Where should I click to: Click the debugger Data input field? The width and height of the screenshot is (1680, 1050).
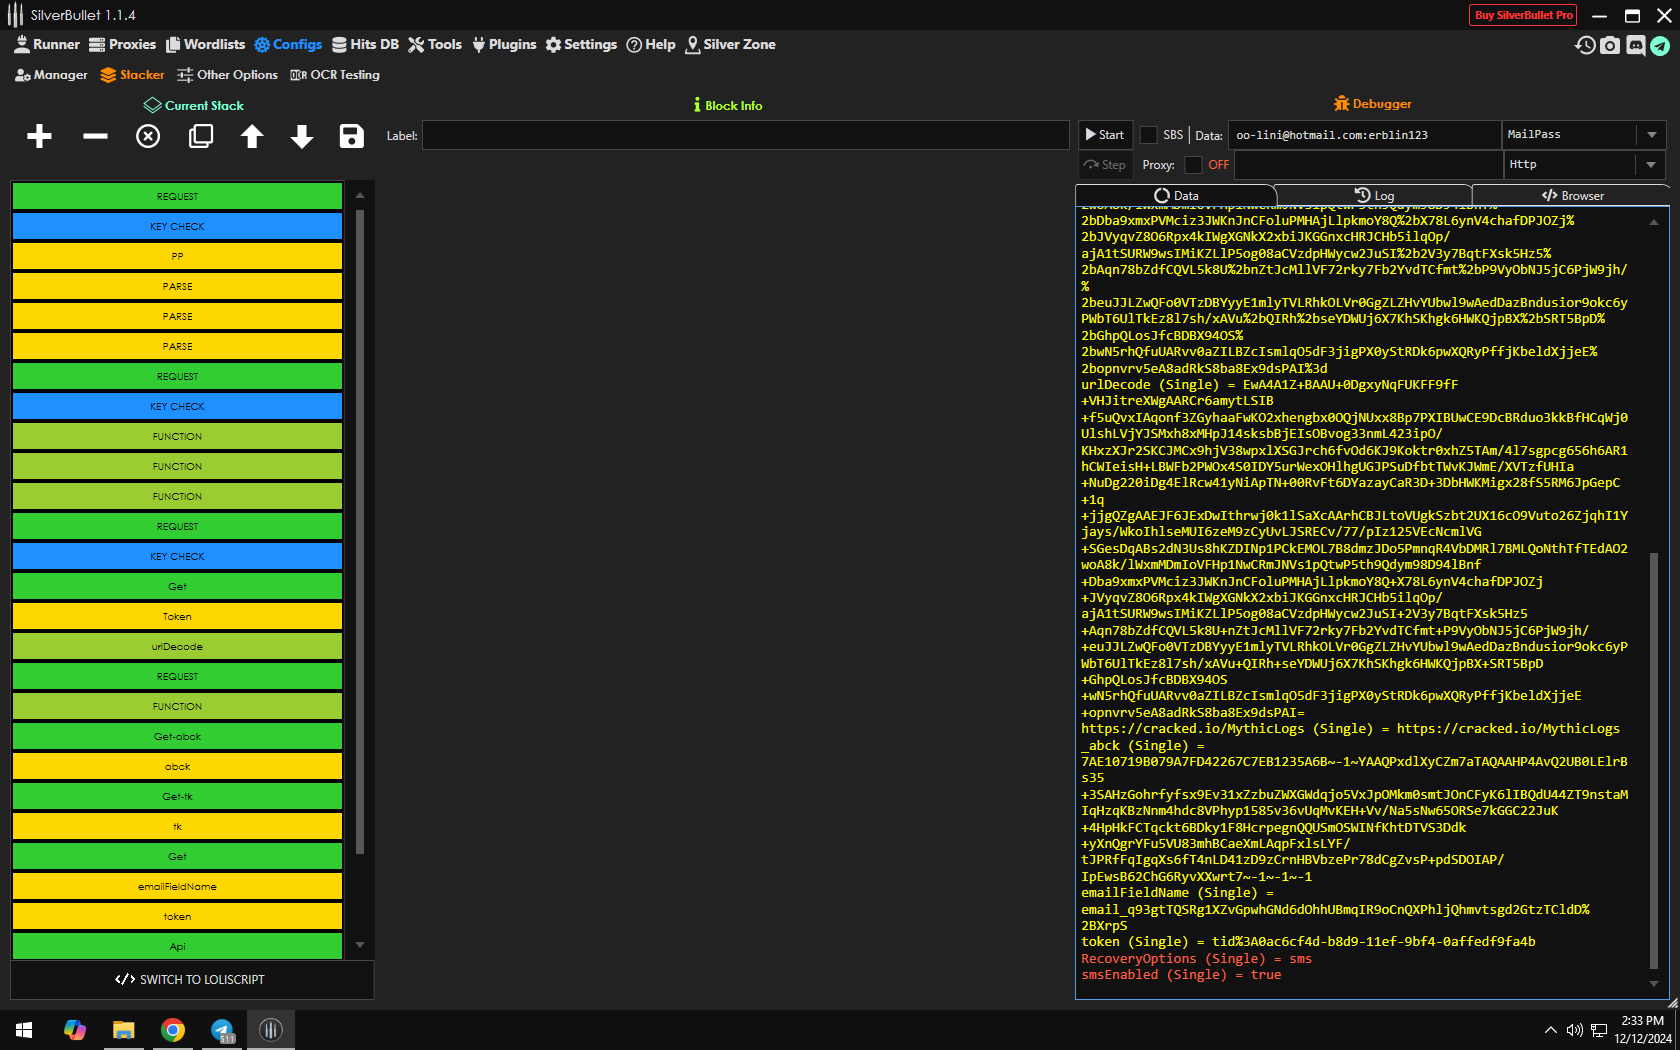[x=1364, y=135]
